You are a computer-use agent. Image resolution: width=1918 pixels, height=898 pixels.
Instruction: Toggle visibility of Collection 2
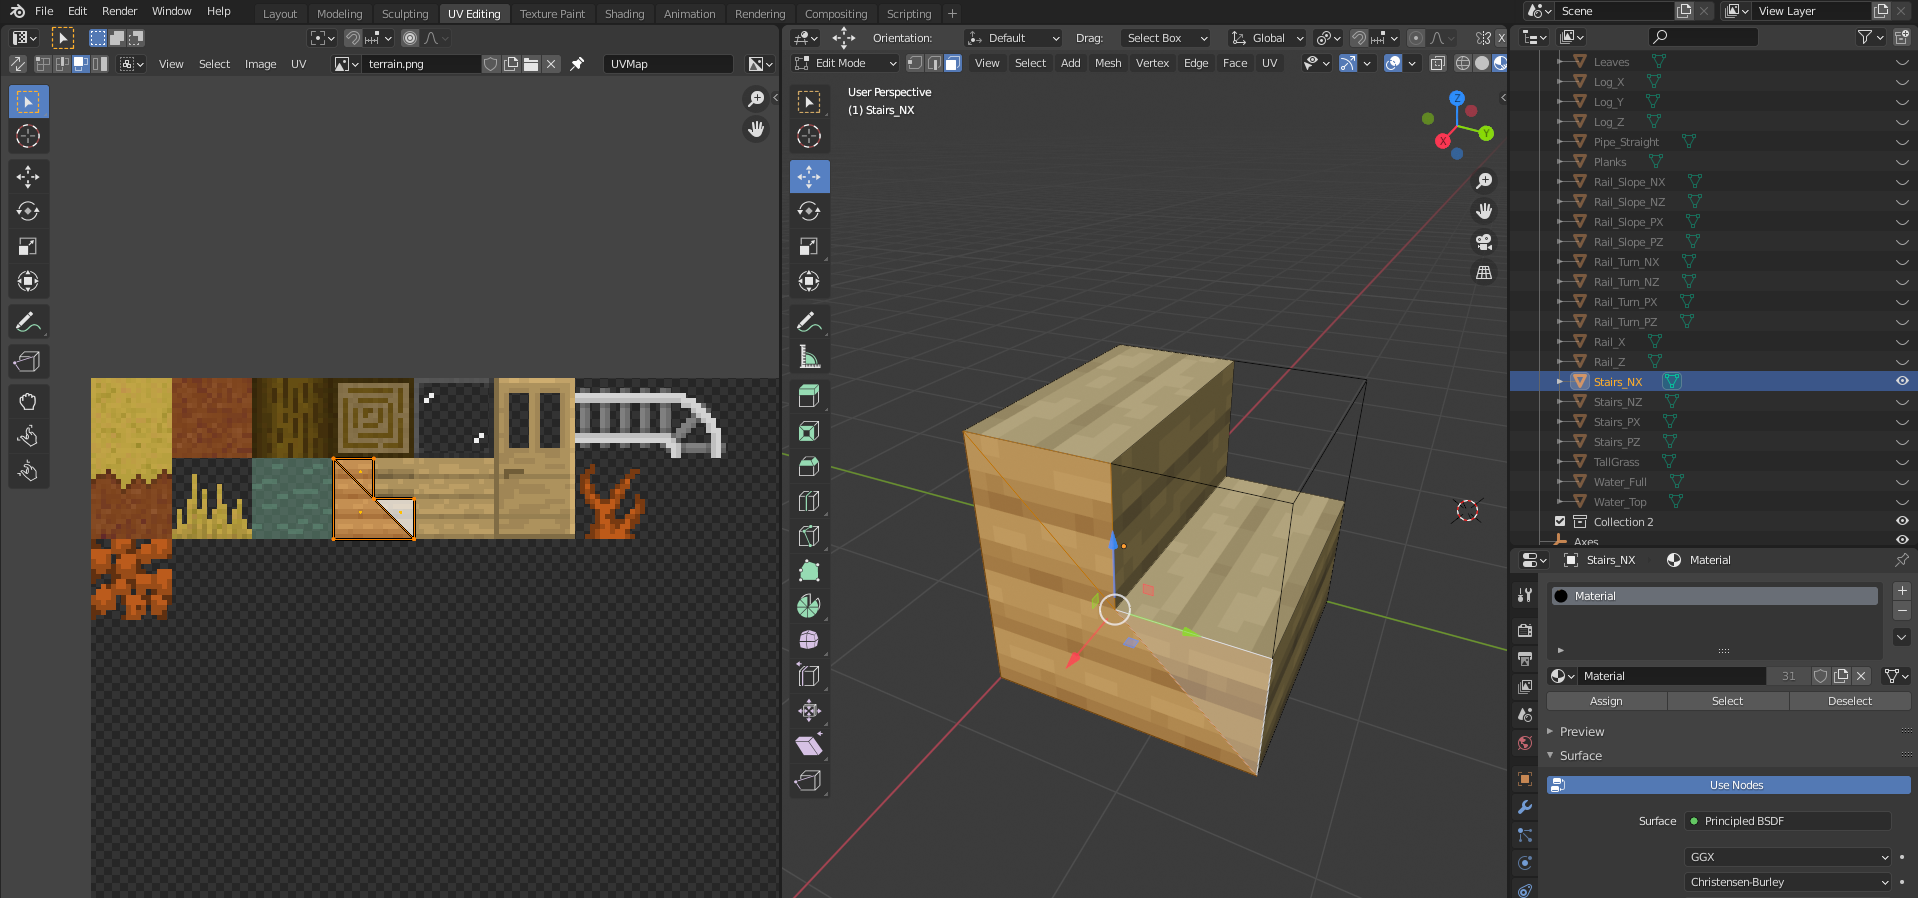tap(1901, 521)
